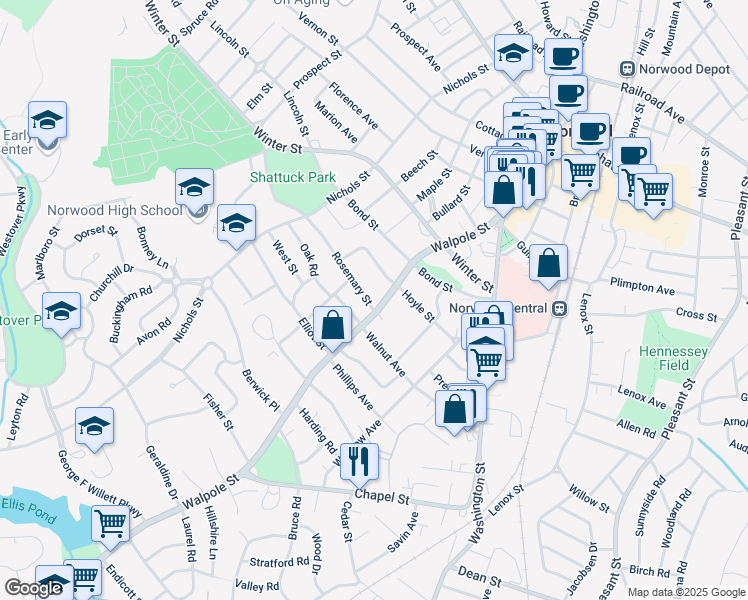748x600 pixels.
Task: Open the grocery cart marker near Hoyle St
Action: pos(486,362)
